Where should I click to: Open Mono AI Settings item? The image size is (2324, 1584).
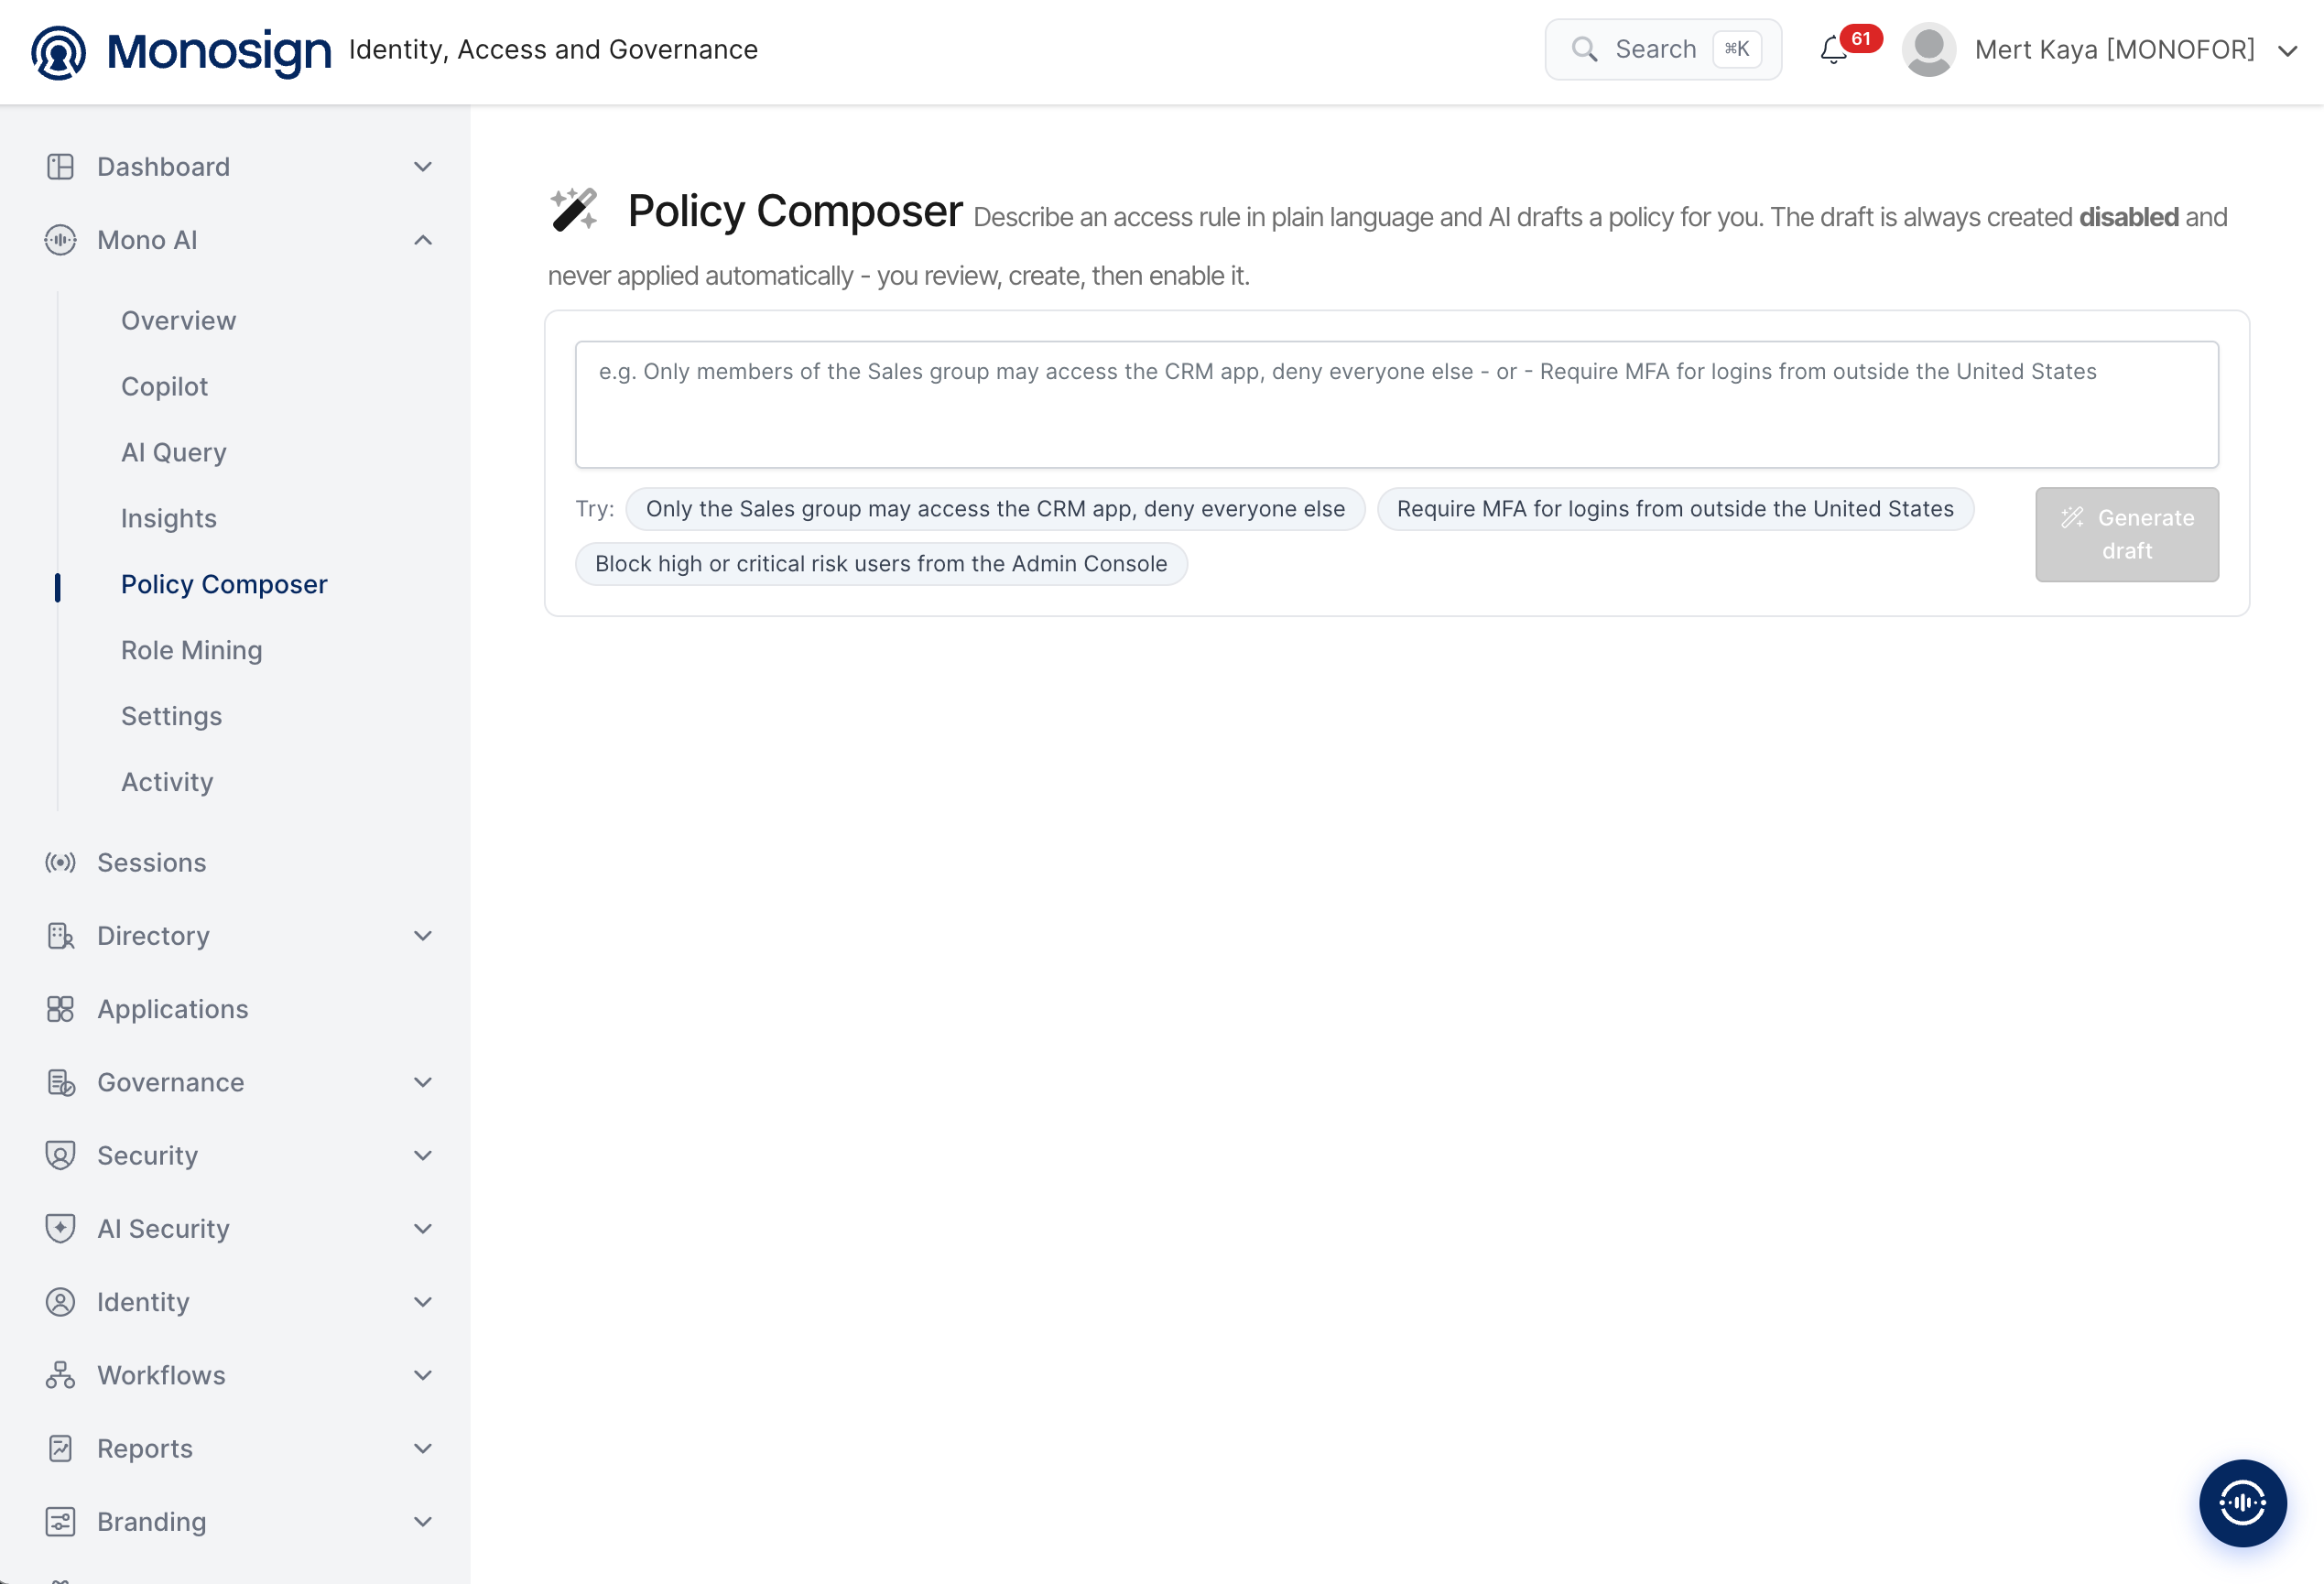[x=171, y=716]
